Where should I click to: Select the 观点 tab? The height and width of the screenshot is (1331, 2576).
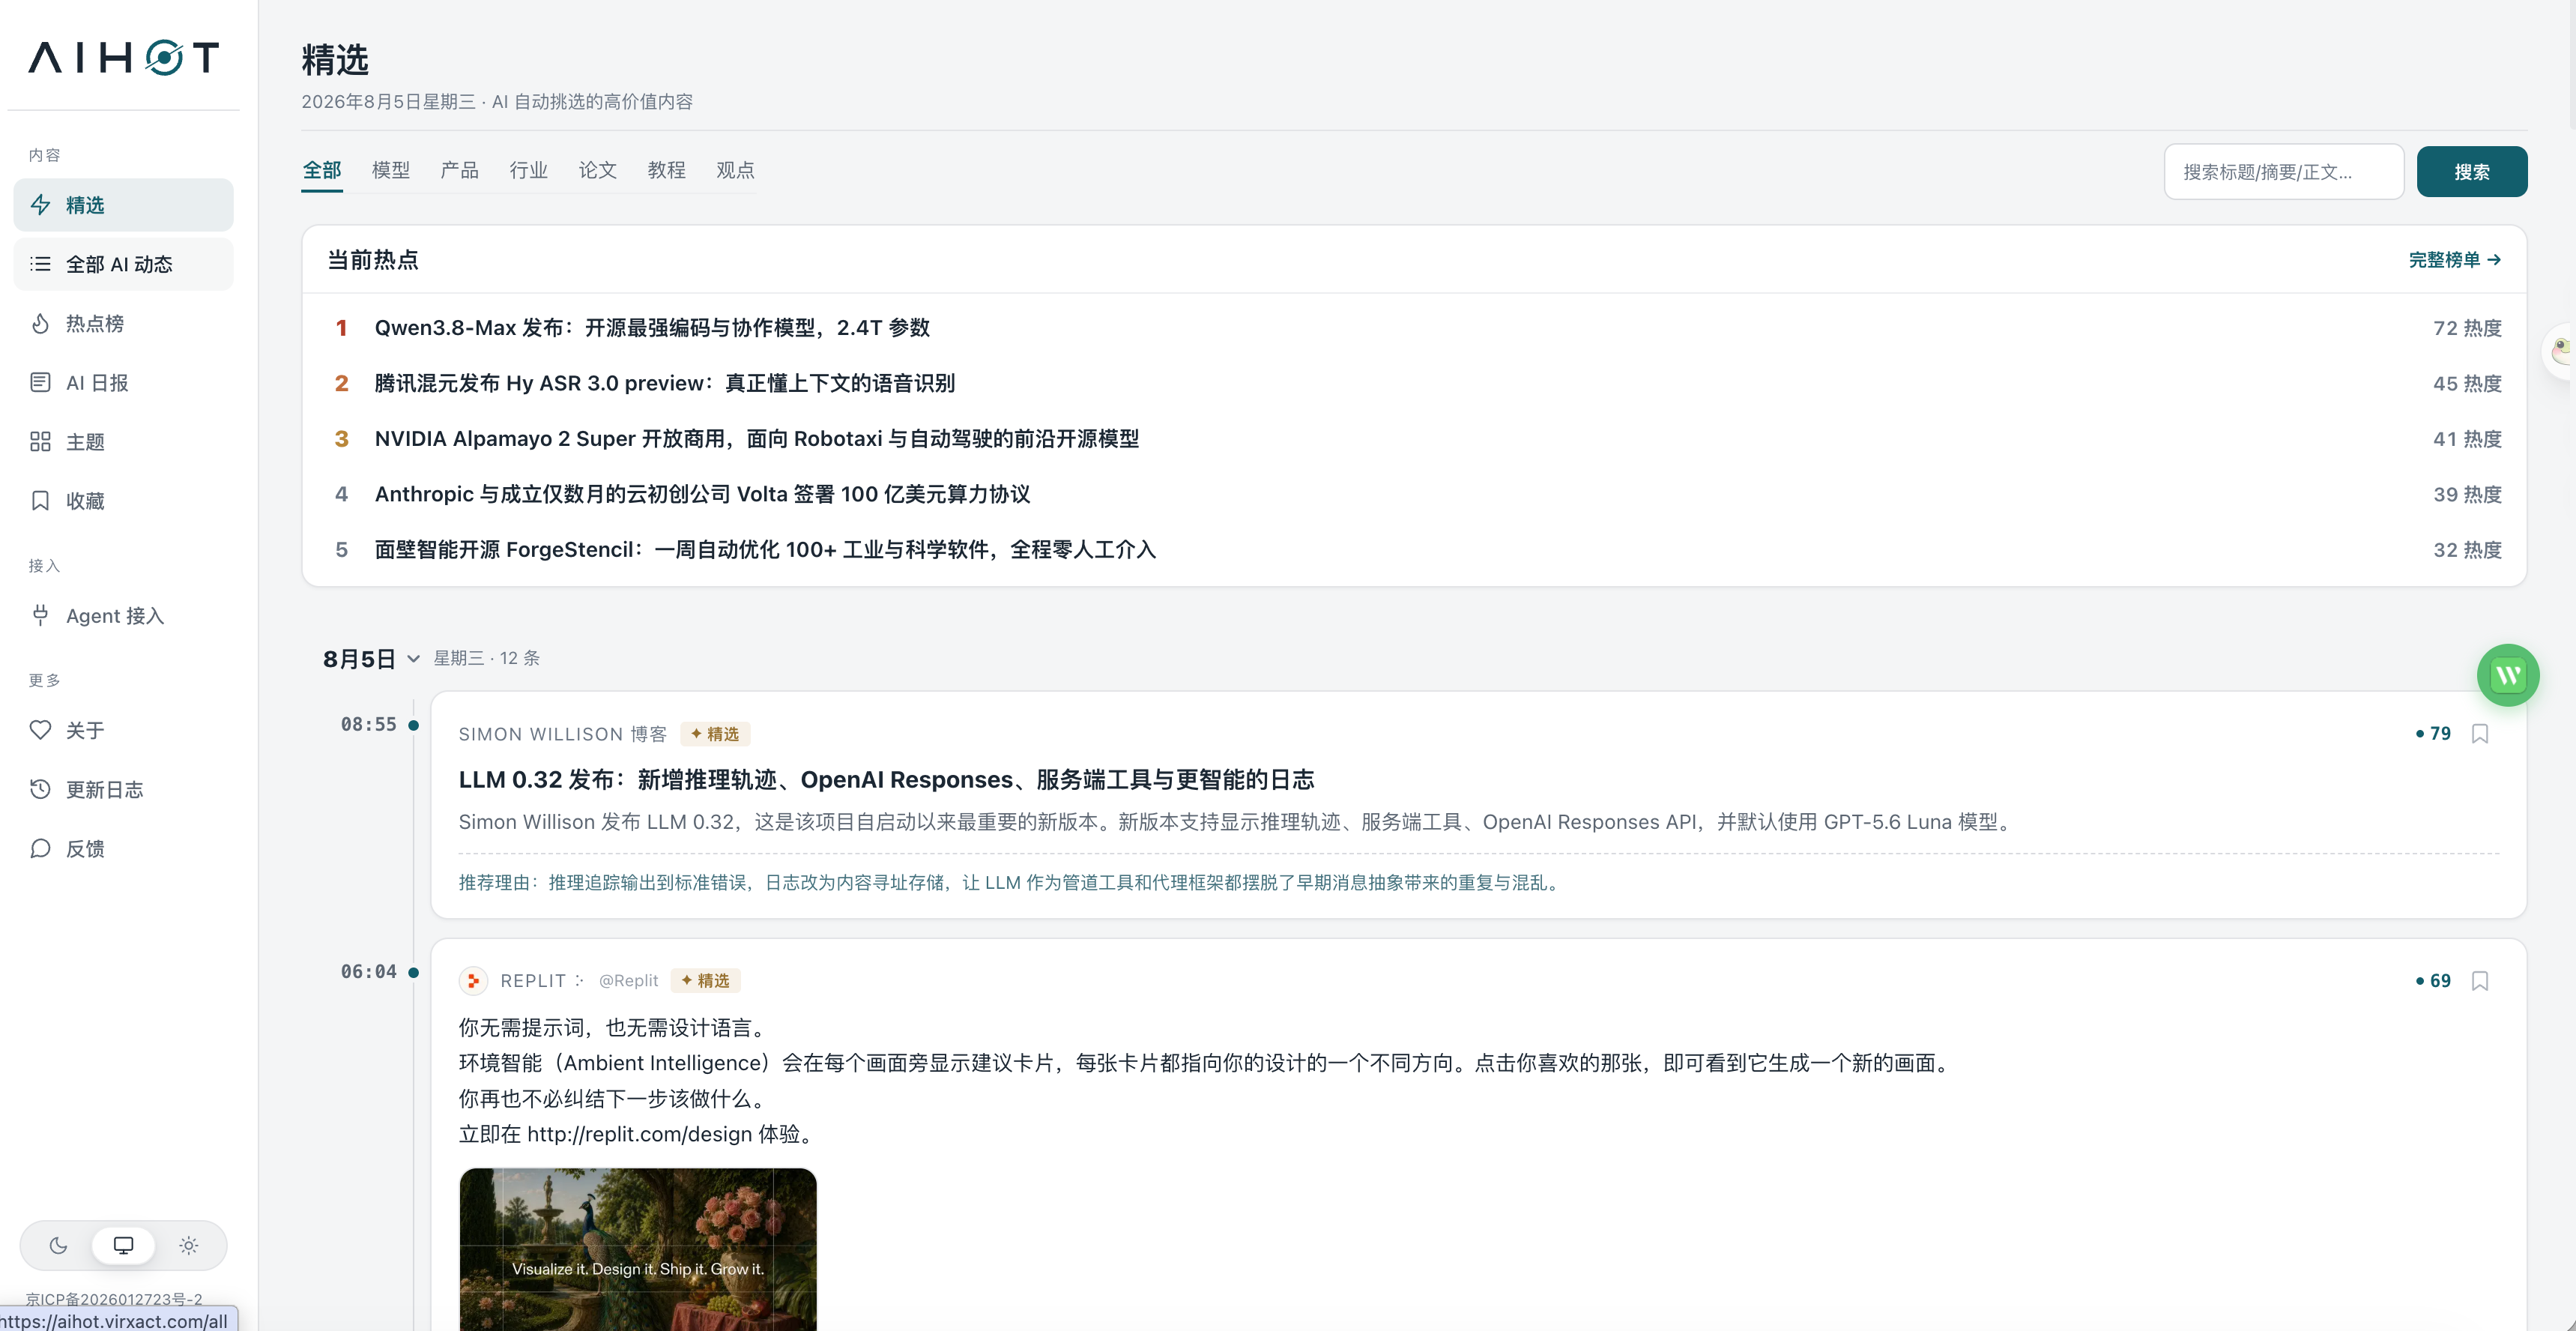(x=736, y=170)
